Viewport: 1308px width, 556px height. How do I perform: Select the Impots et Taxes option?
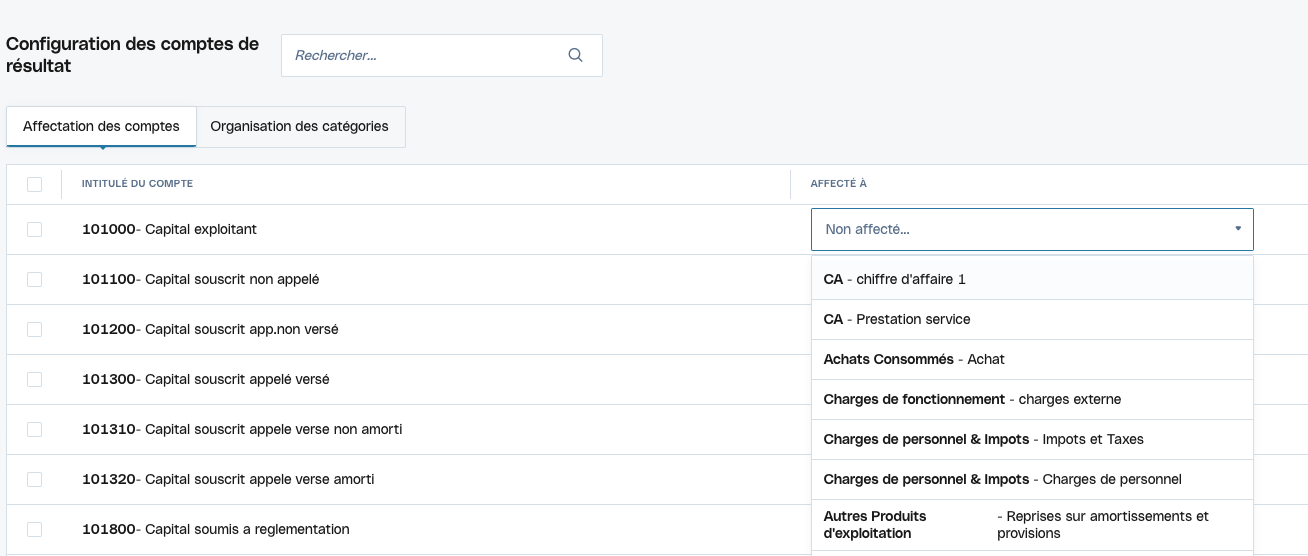click(x=1031, y=439)
